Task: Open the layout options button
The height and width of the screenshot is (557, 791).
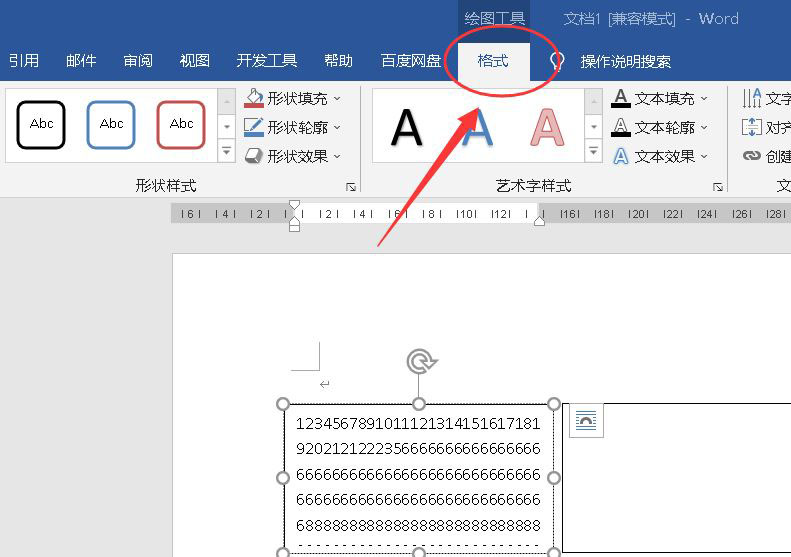Action: click(x=586, y=420)
